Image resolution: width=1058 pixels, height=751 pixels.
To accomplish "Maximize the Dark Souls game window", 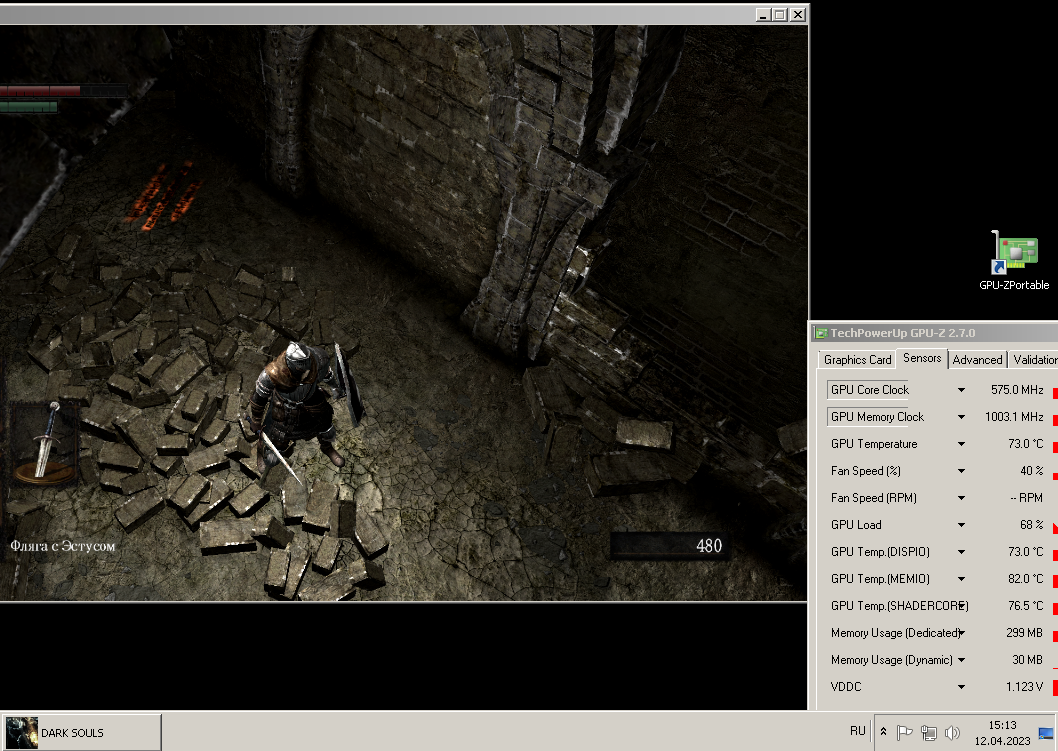I will [780, 14].
